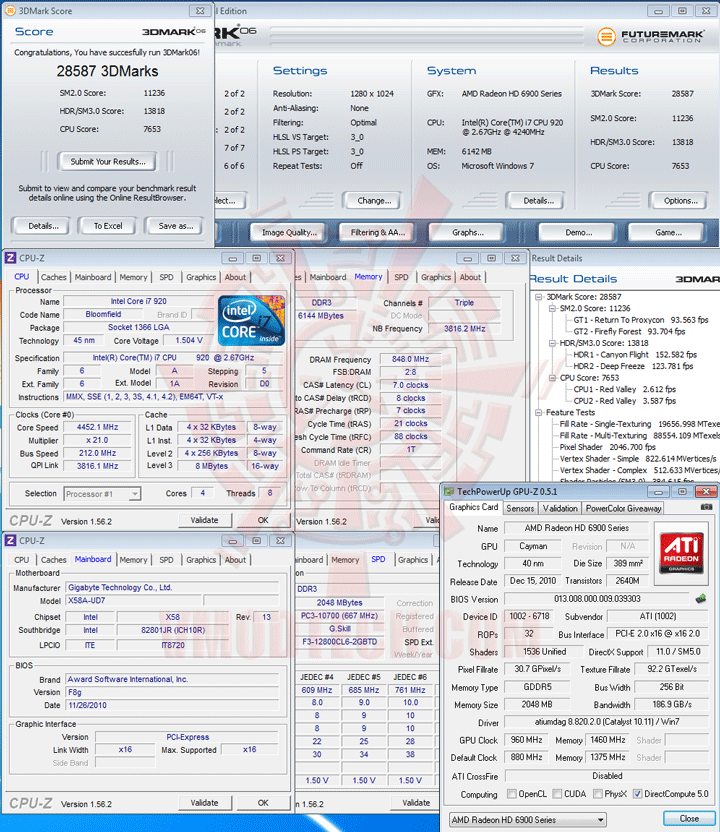This screenshot has width=720, height=832.
Task: Click the ATI Radeon logo in GPU-Z
Action: (x=681, y=553)
